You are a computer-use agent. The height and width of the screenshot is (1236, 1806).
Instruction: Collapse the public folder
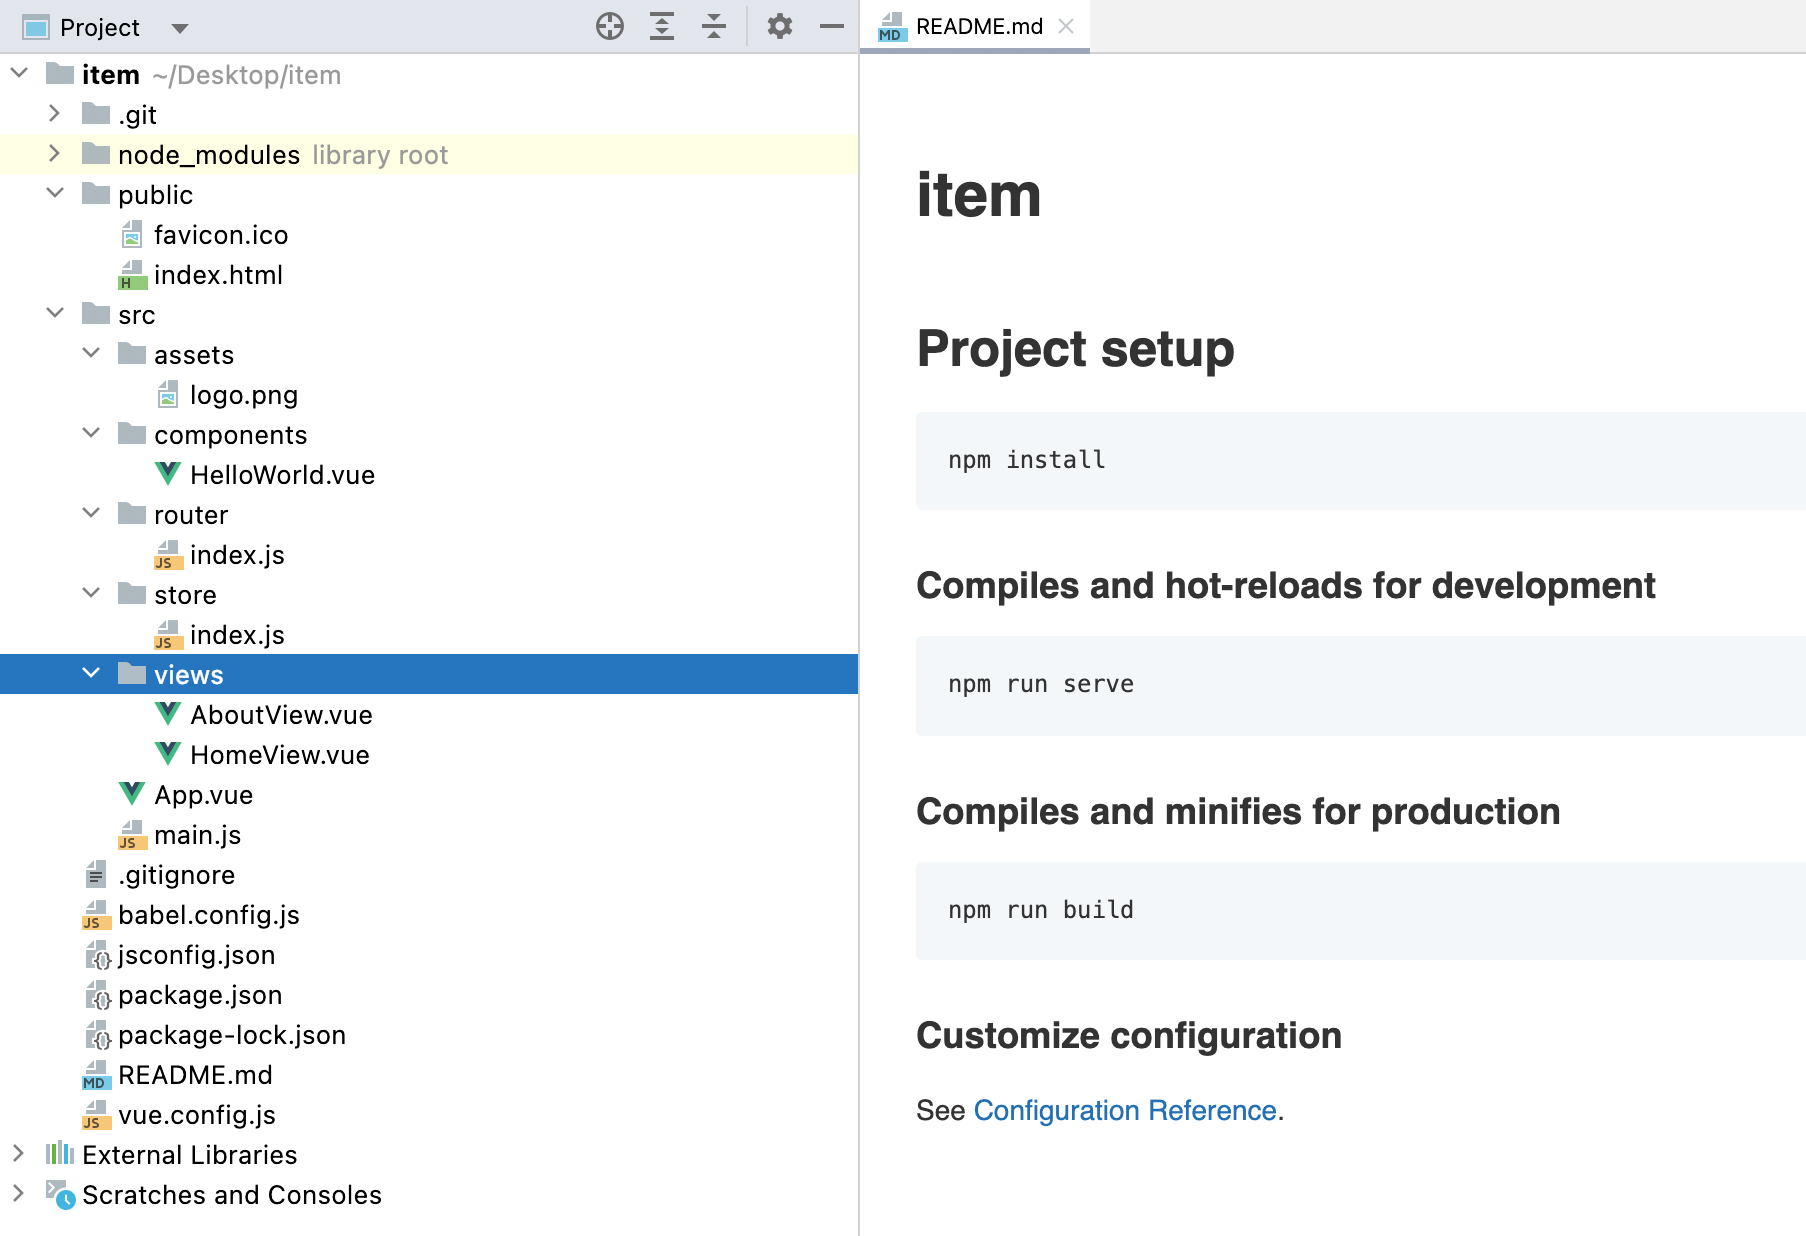coord(55,193)
